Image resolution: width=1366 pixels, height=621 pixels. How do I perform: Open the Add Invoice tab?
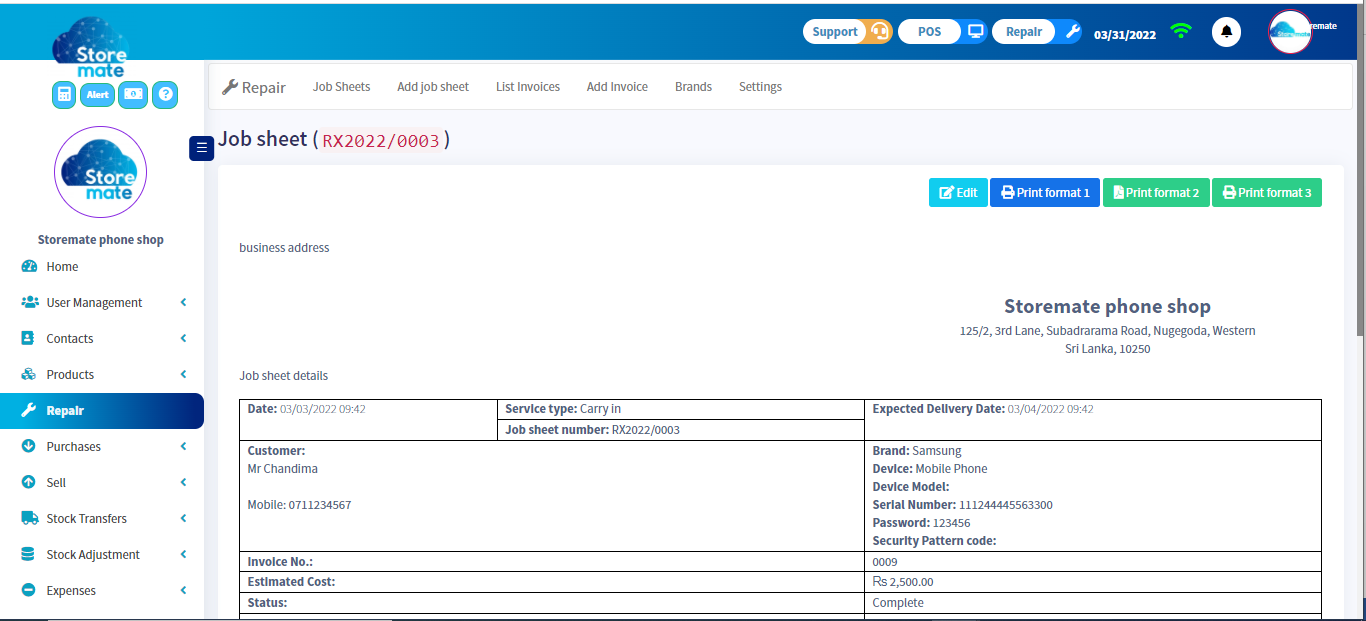click(x=617, y=87)
